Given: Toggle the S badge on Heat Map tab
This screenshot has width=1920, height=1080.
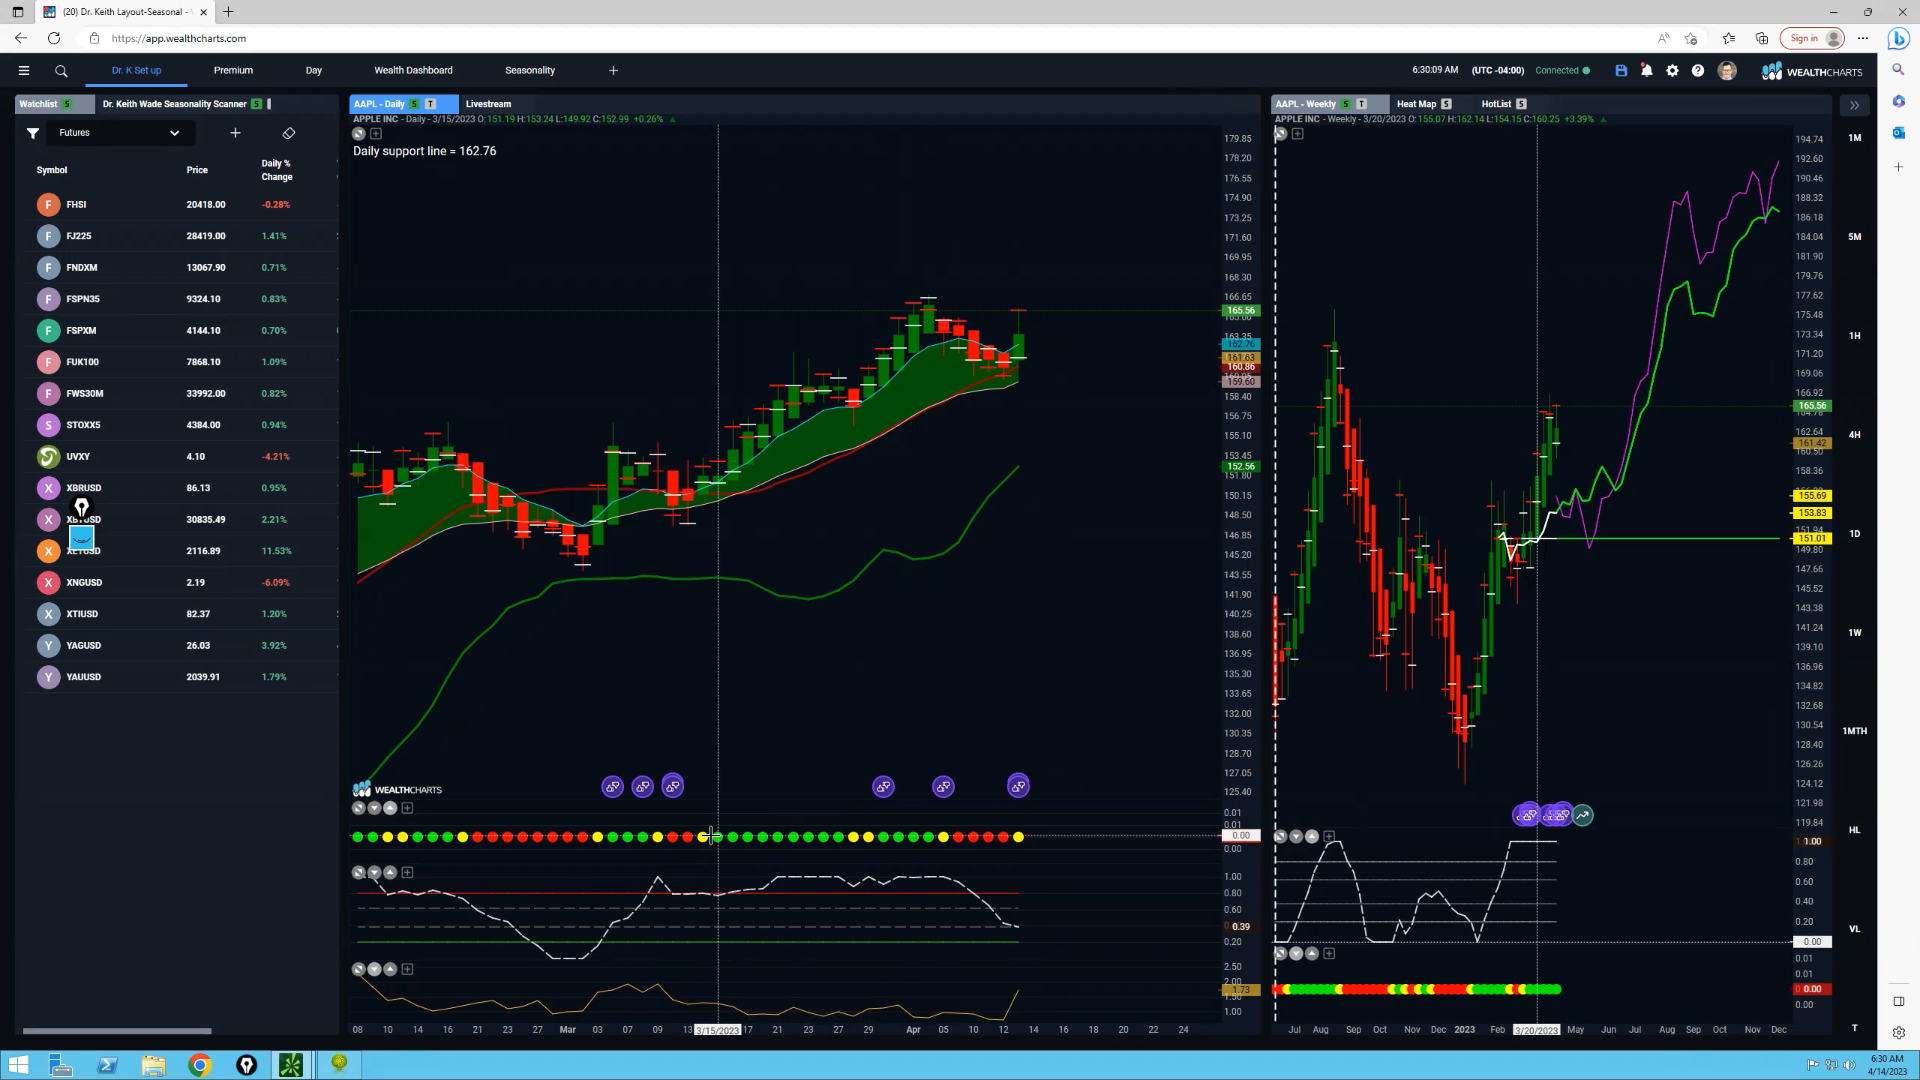Looking at the screenshot, I should [x=1446, y=104].
